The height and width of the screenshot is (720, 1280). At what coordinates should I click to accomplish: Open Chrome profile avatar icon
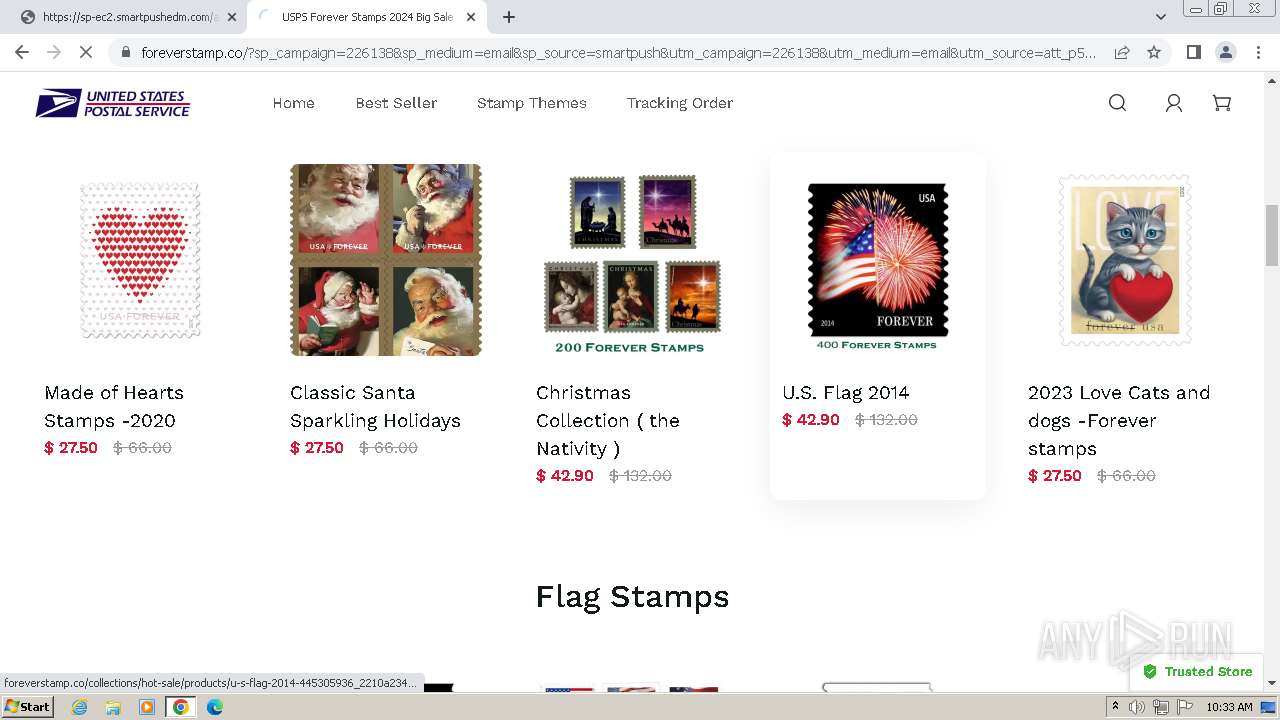pos(1225,52)
